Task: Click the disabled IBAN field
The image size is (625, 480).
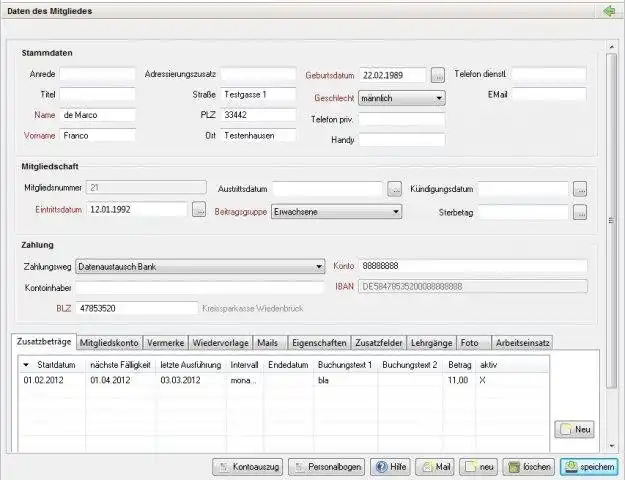Action: tap(473, 286)
